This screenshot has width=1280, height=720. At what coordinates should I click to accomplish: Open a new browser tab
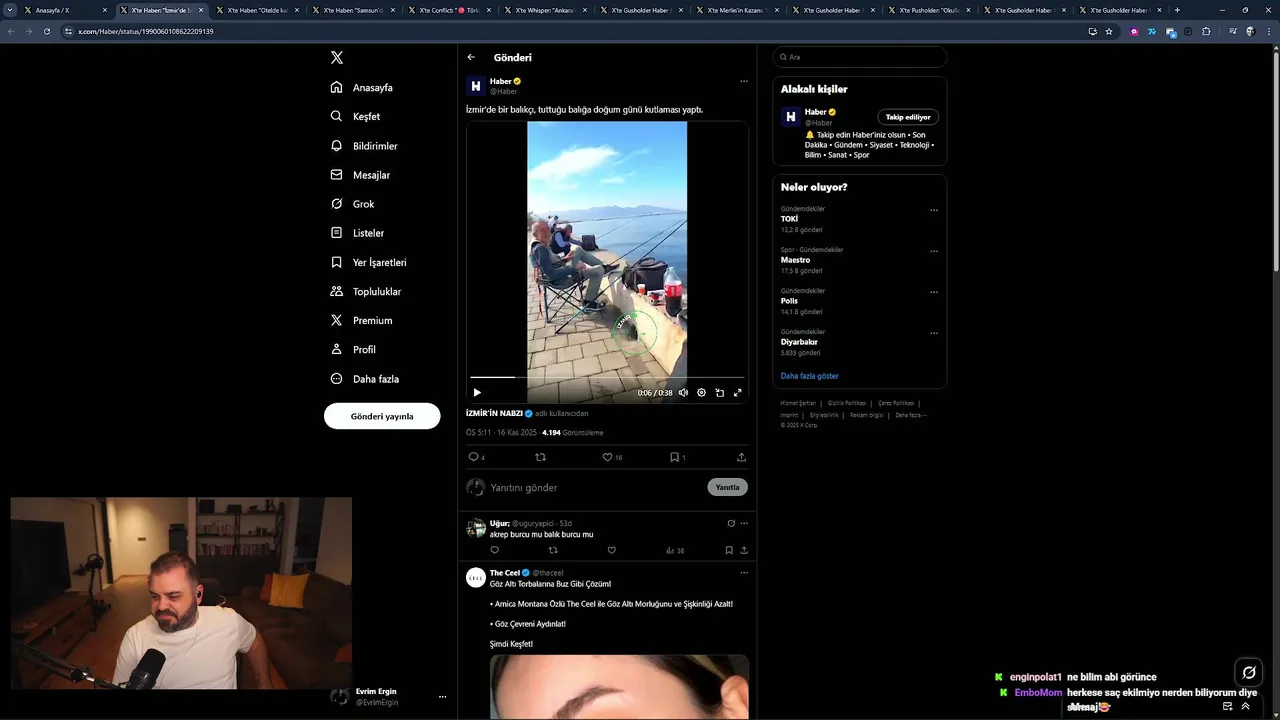pyautogui.click(x=1177, y=10)
